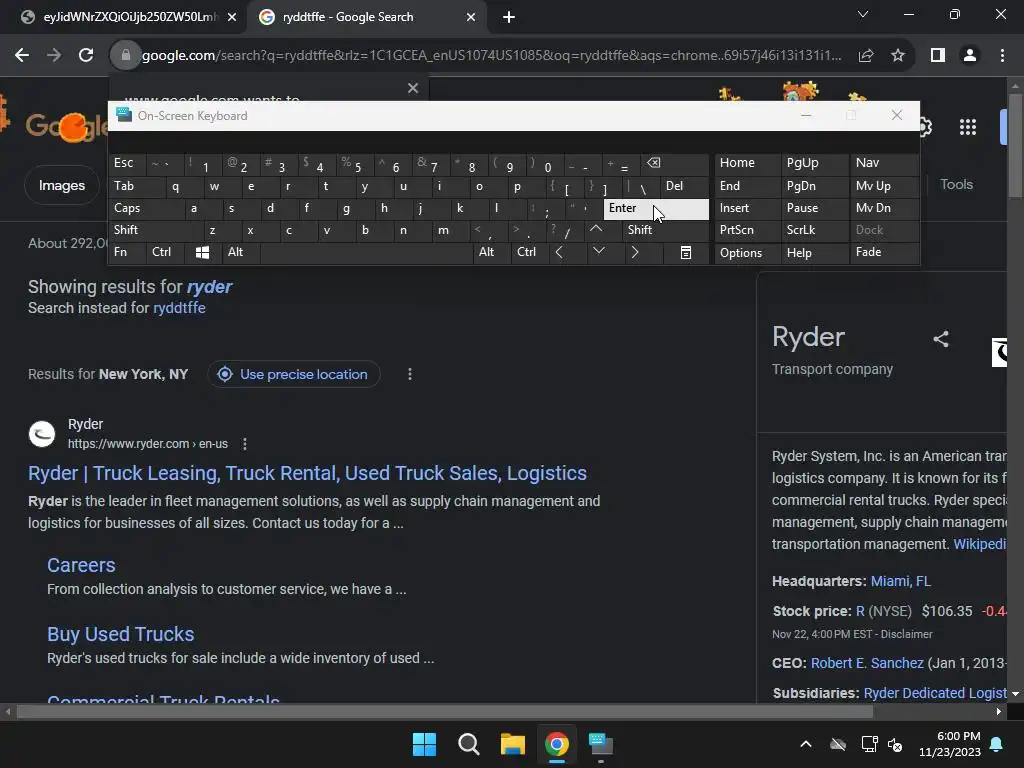Click the Windows key on On-Screen Keyboard

[x=202, y=253]
